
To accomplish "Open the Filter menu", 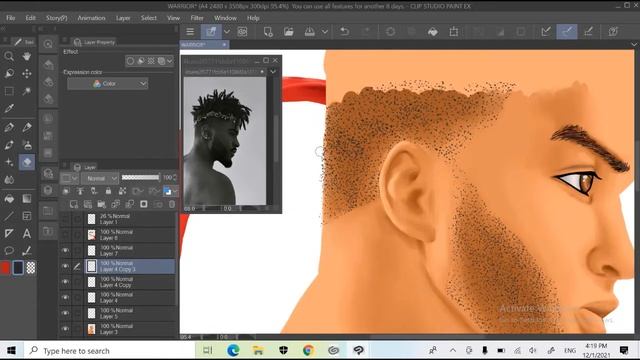I will point(197,18).
